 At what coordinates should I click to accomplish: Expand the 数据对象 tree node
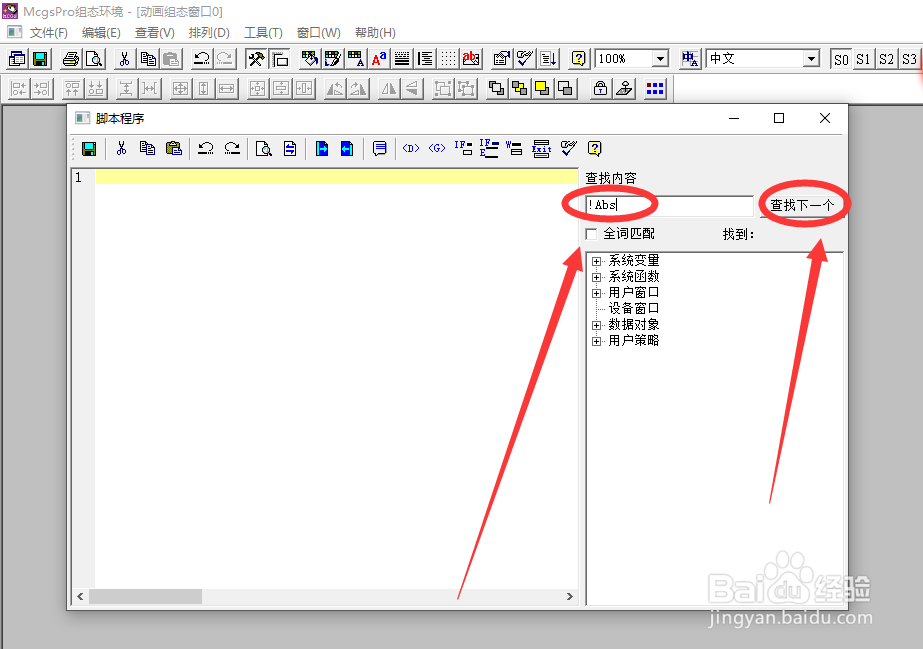tap(596, 325)
